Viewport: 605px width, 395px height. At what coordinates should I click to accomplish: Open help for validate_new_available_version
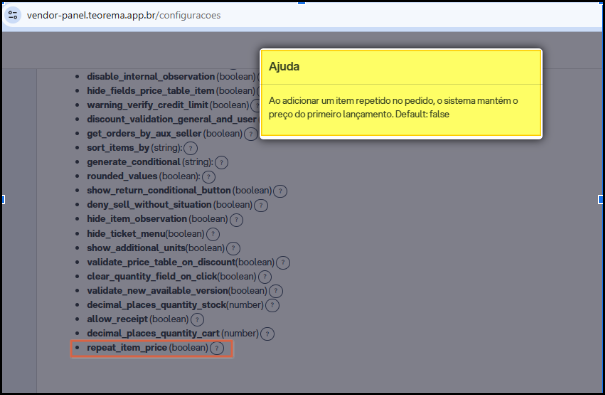click(276, 291)
